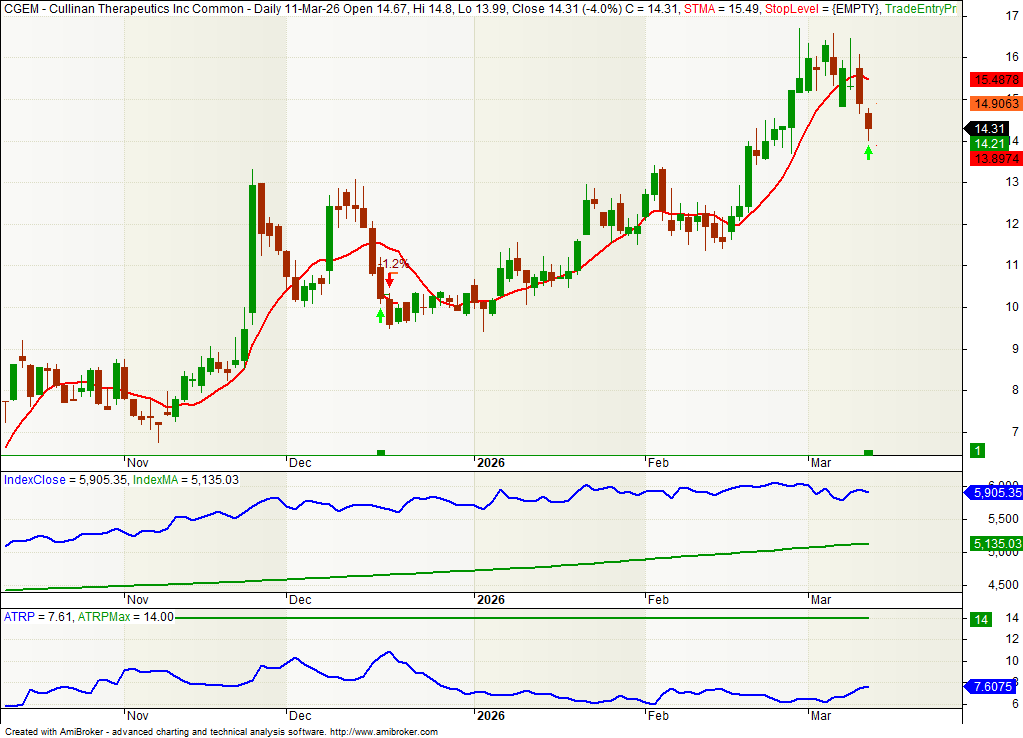Click the green 14.21 price tag
Viewport: 1023px width, 738px height.
point(989,144)
